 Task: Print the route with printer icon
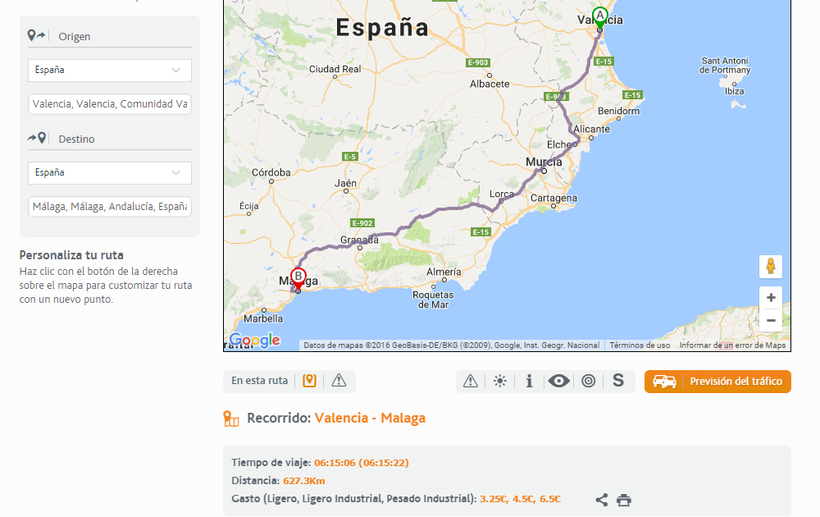point(623,500)
